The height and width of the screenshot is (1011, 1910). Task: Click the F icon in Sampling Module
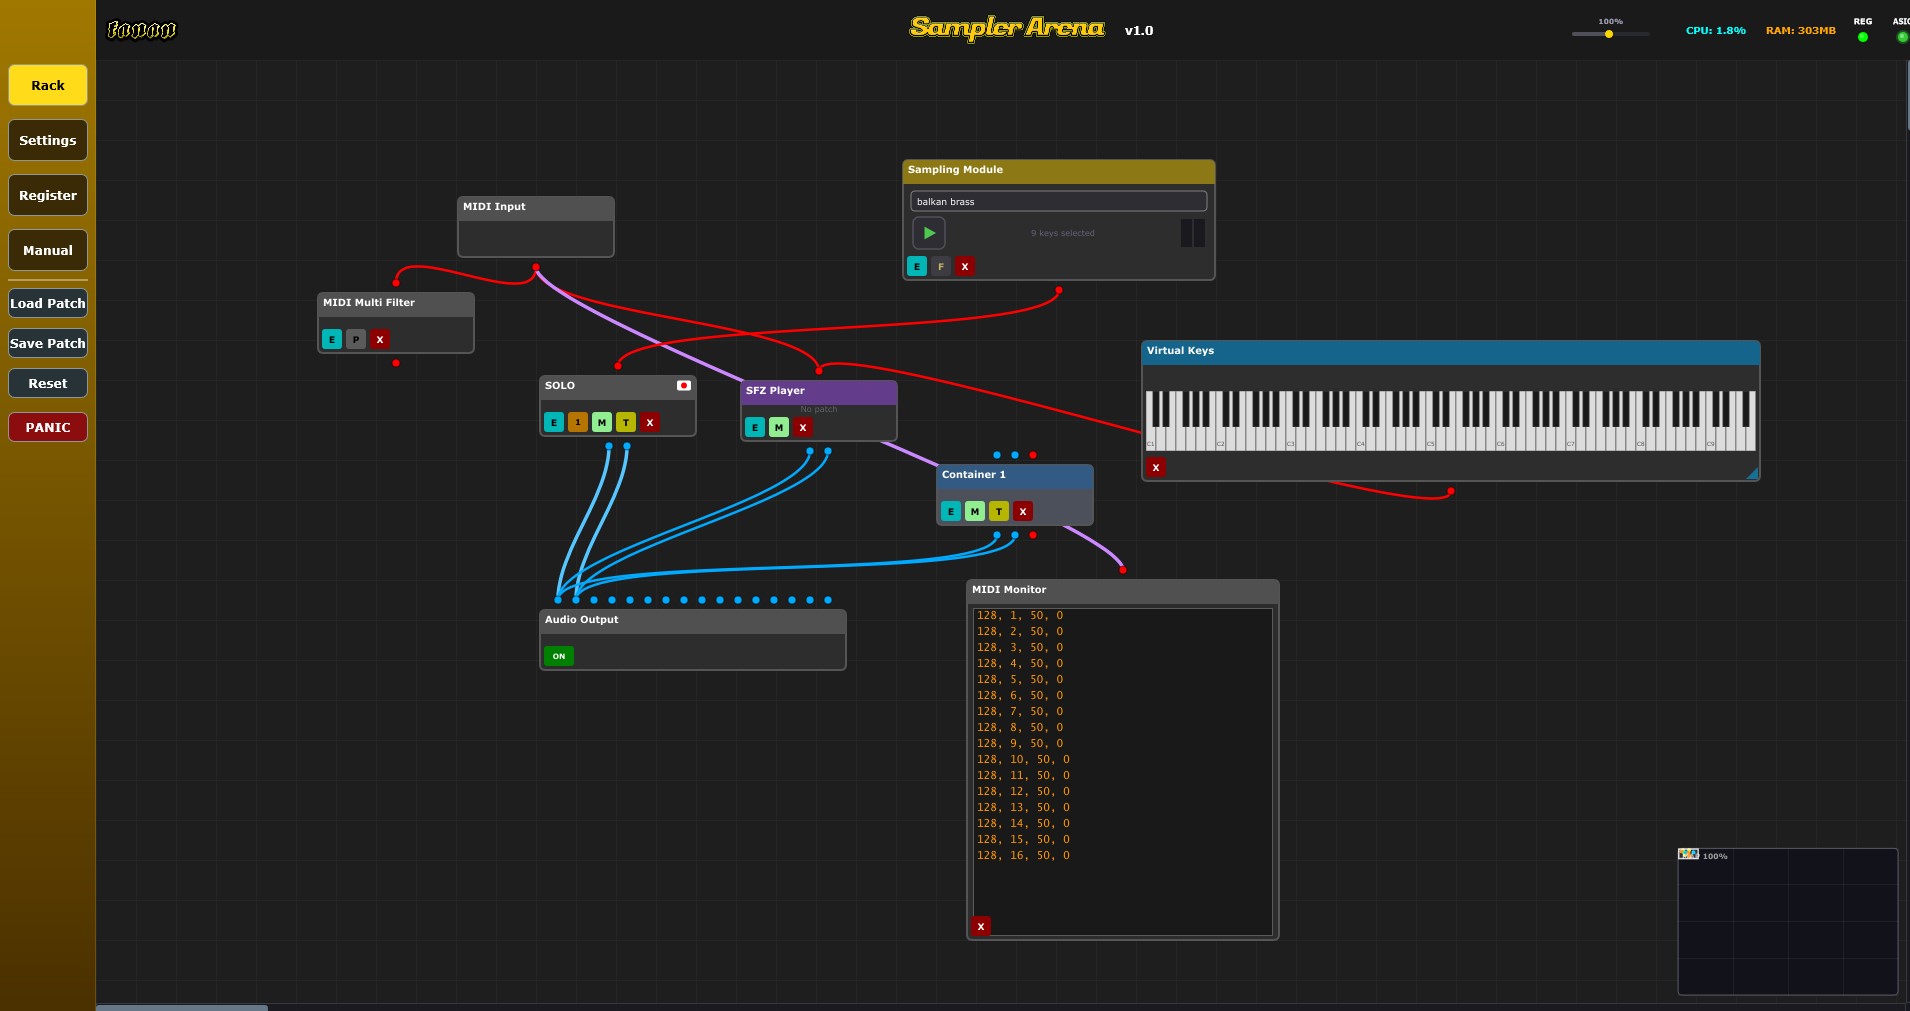[x=941, y=266]
